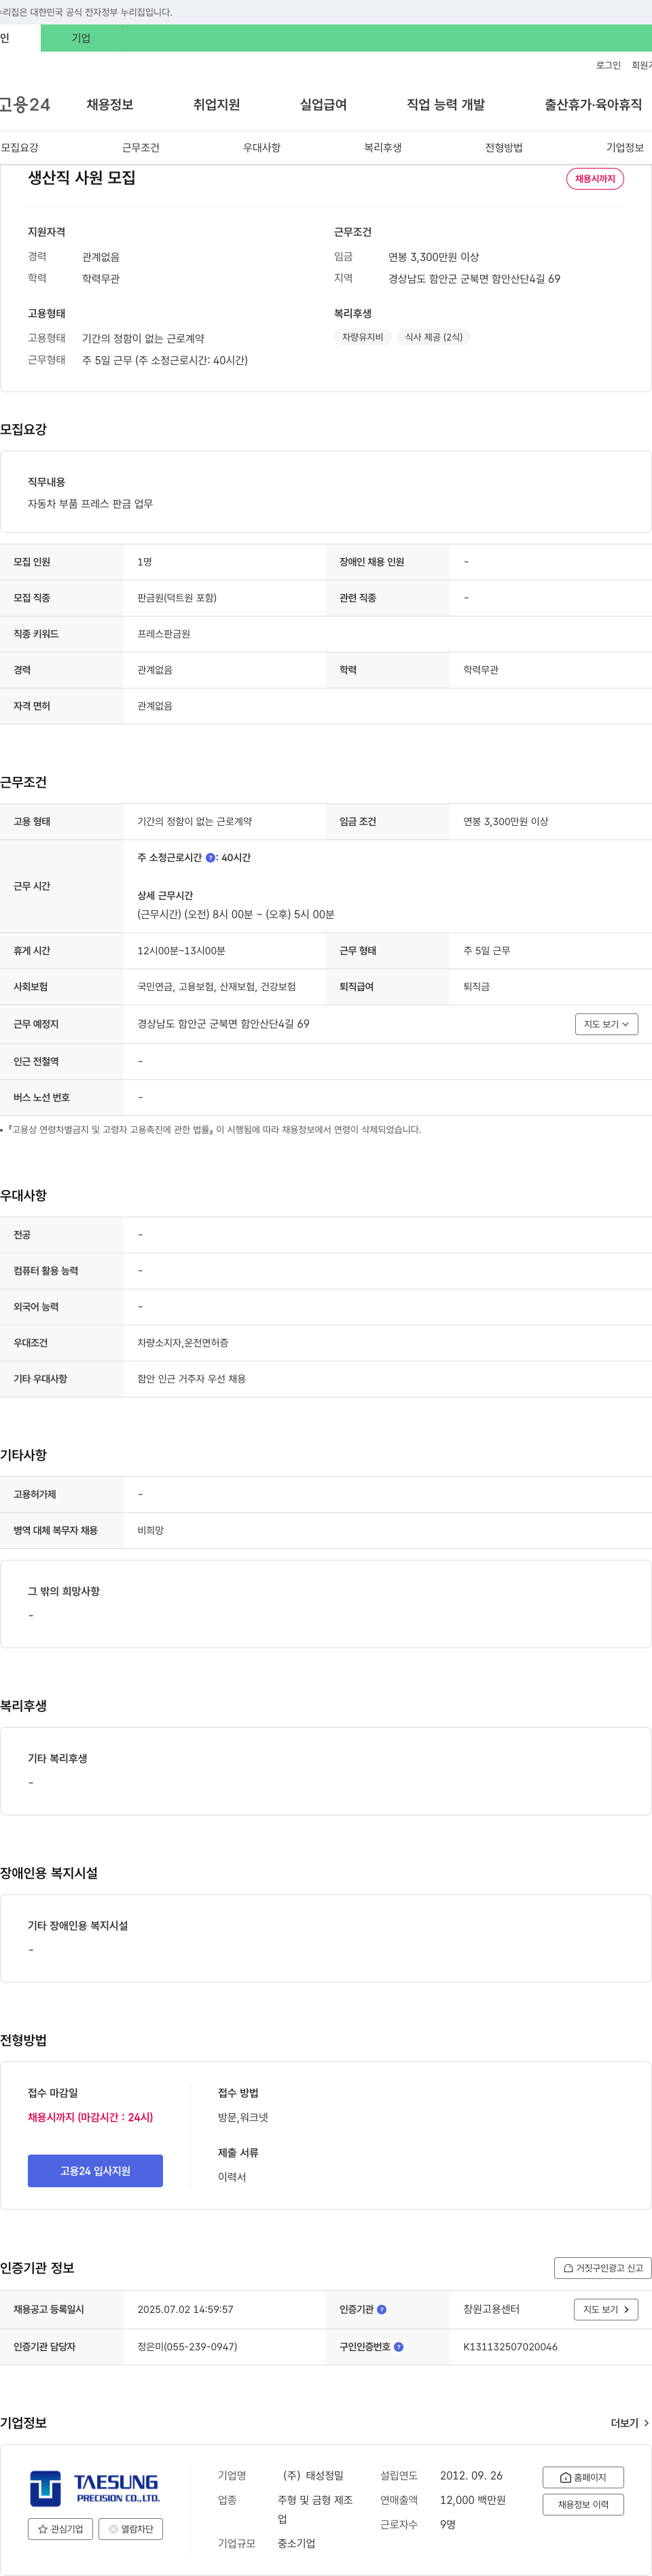The image size is (652, 2576).
Task: Jump to 복리후생 section tab
Action: tap(383, 148)
